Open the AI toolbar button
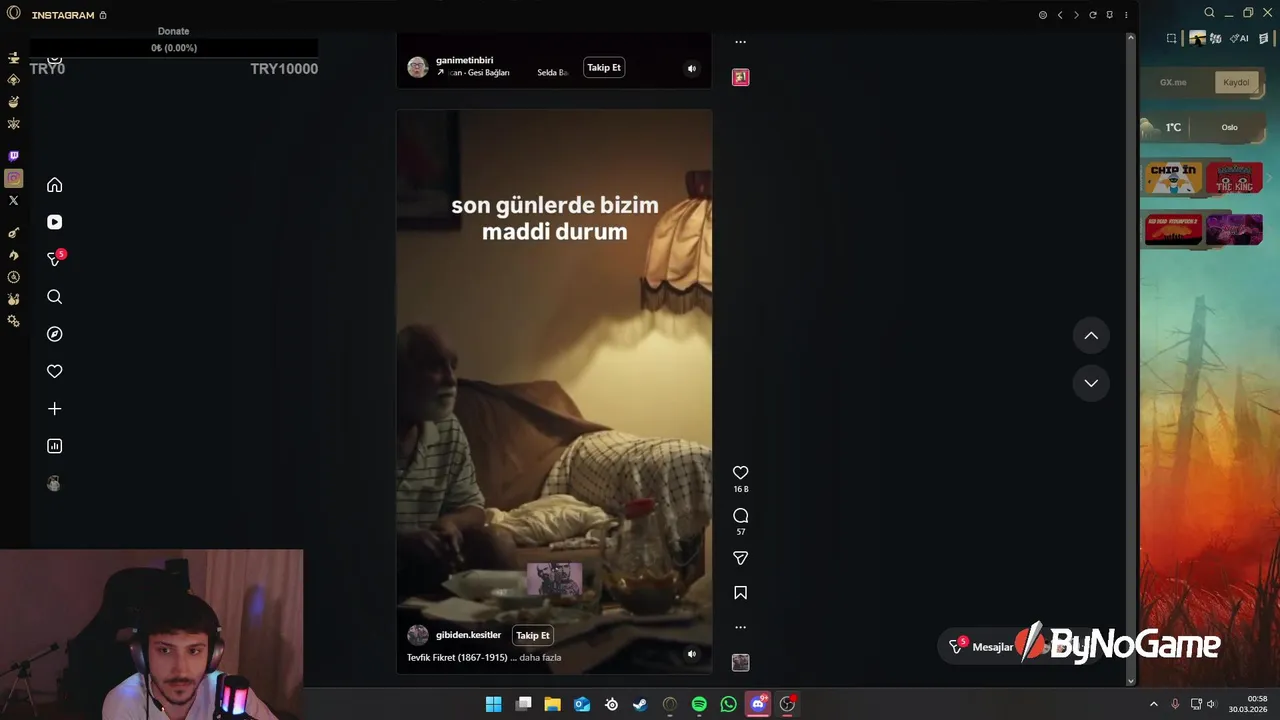Viewport: 1280px width, 720px height. [x=1240, y=38]
